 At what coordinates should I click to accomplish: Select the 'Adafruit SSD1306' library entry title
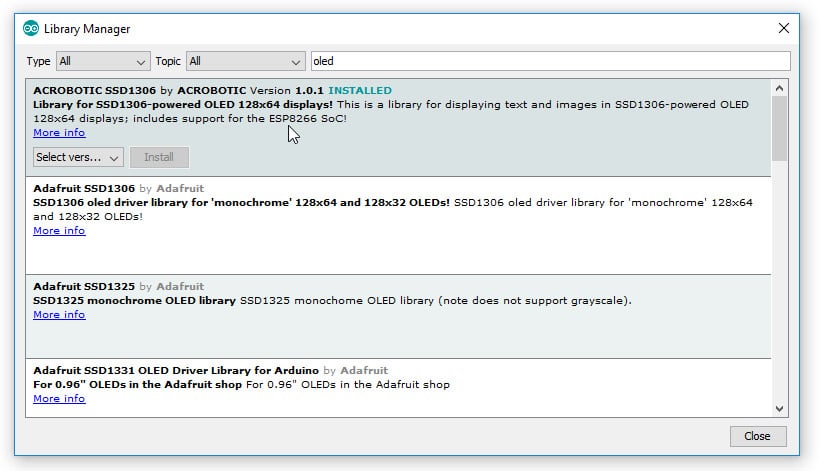pos(84,189)
